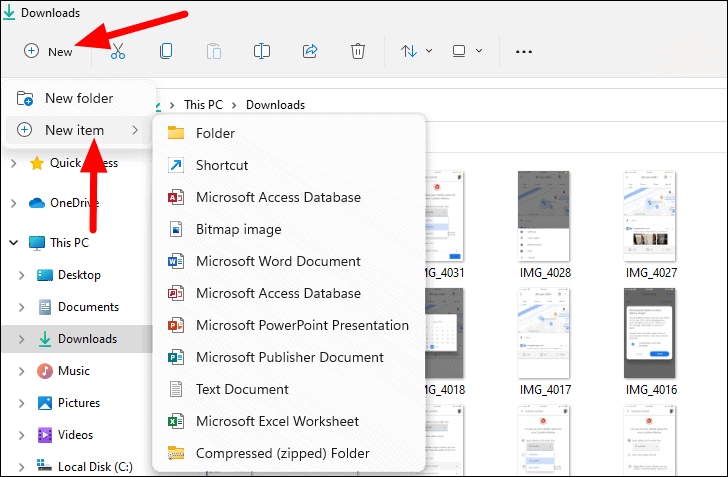Expand the Music tree node
728x477 pixels.
21,372
